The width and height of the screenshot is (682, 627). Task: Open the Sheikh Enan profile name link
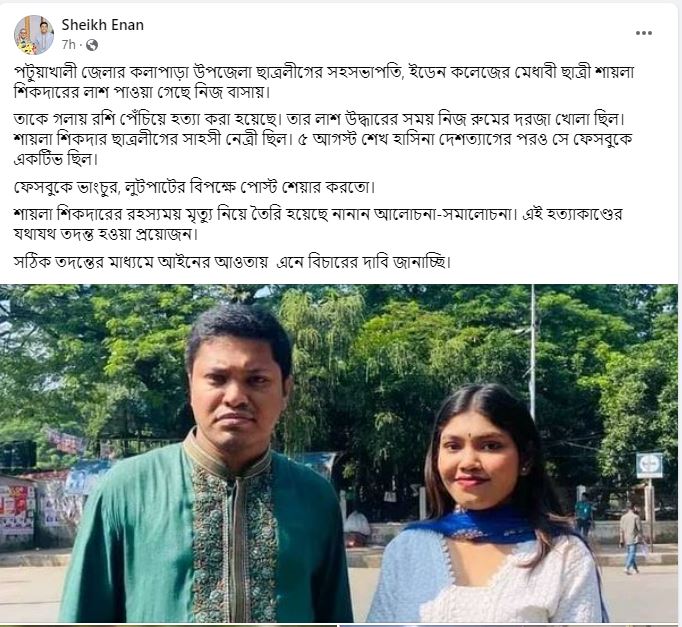click(x=103, y=25)
